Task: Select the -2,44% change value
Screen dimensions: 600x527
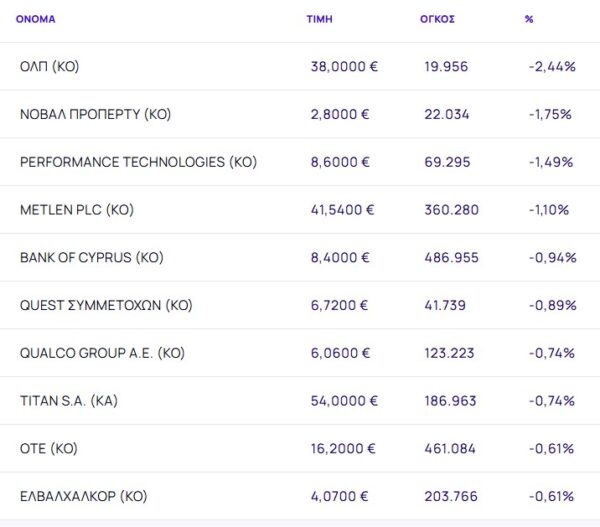Action: coord(552,66)
